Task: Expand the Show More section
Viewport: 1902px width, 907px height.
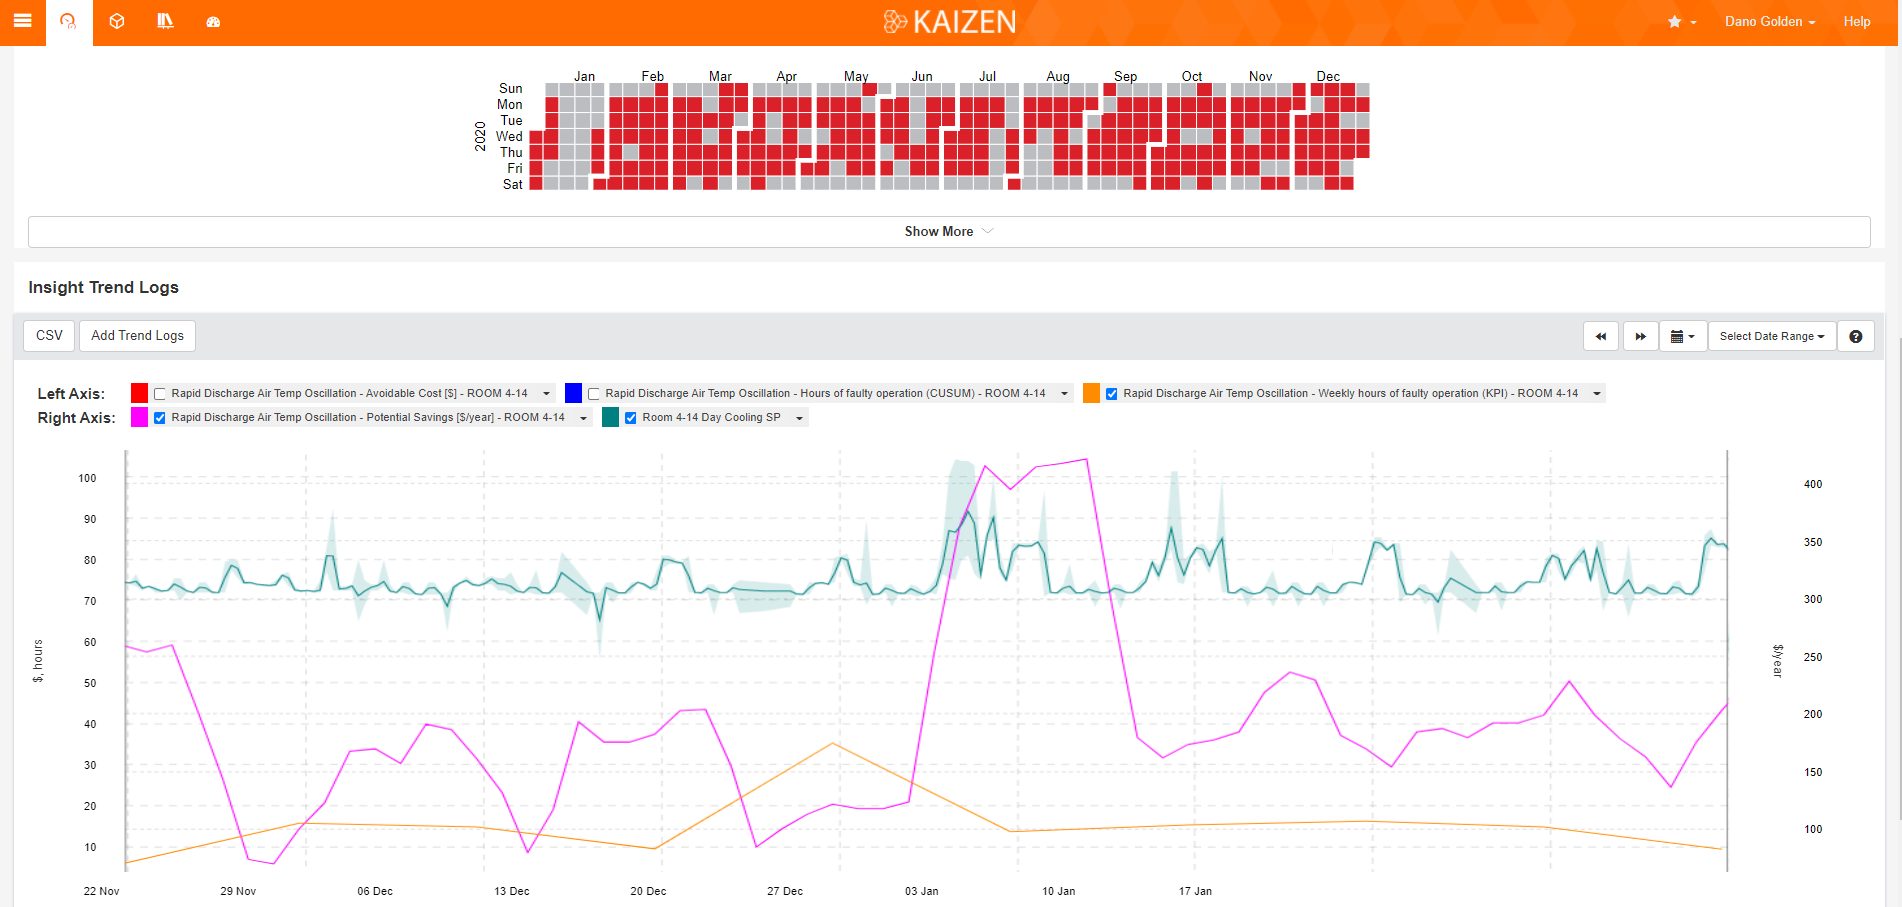Action: (x=948, y=231)
